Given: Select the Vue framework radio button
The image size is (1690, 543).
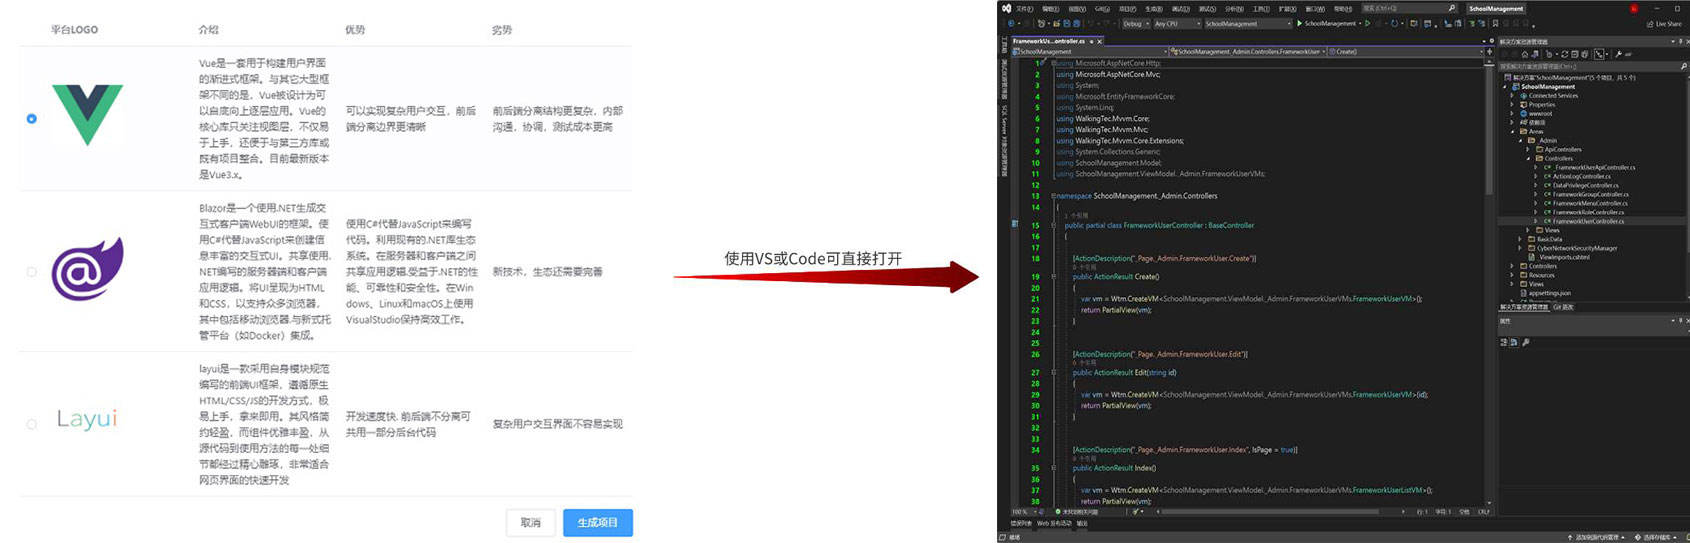Looking at the screenshot, I should [x=32, y=119].
